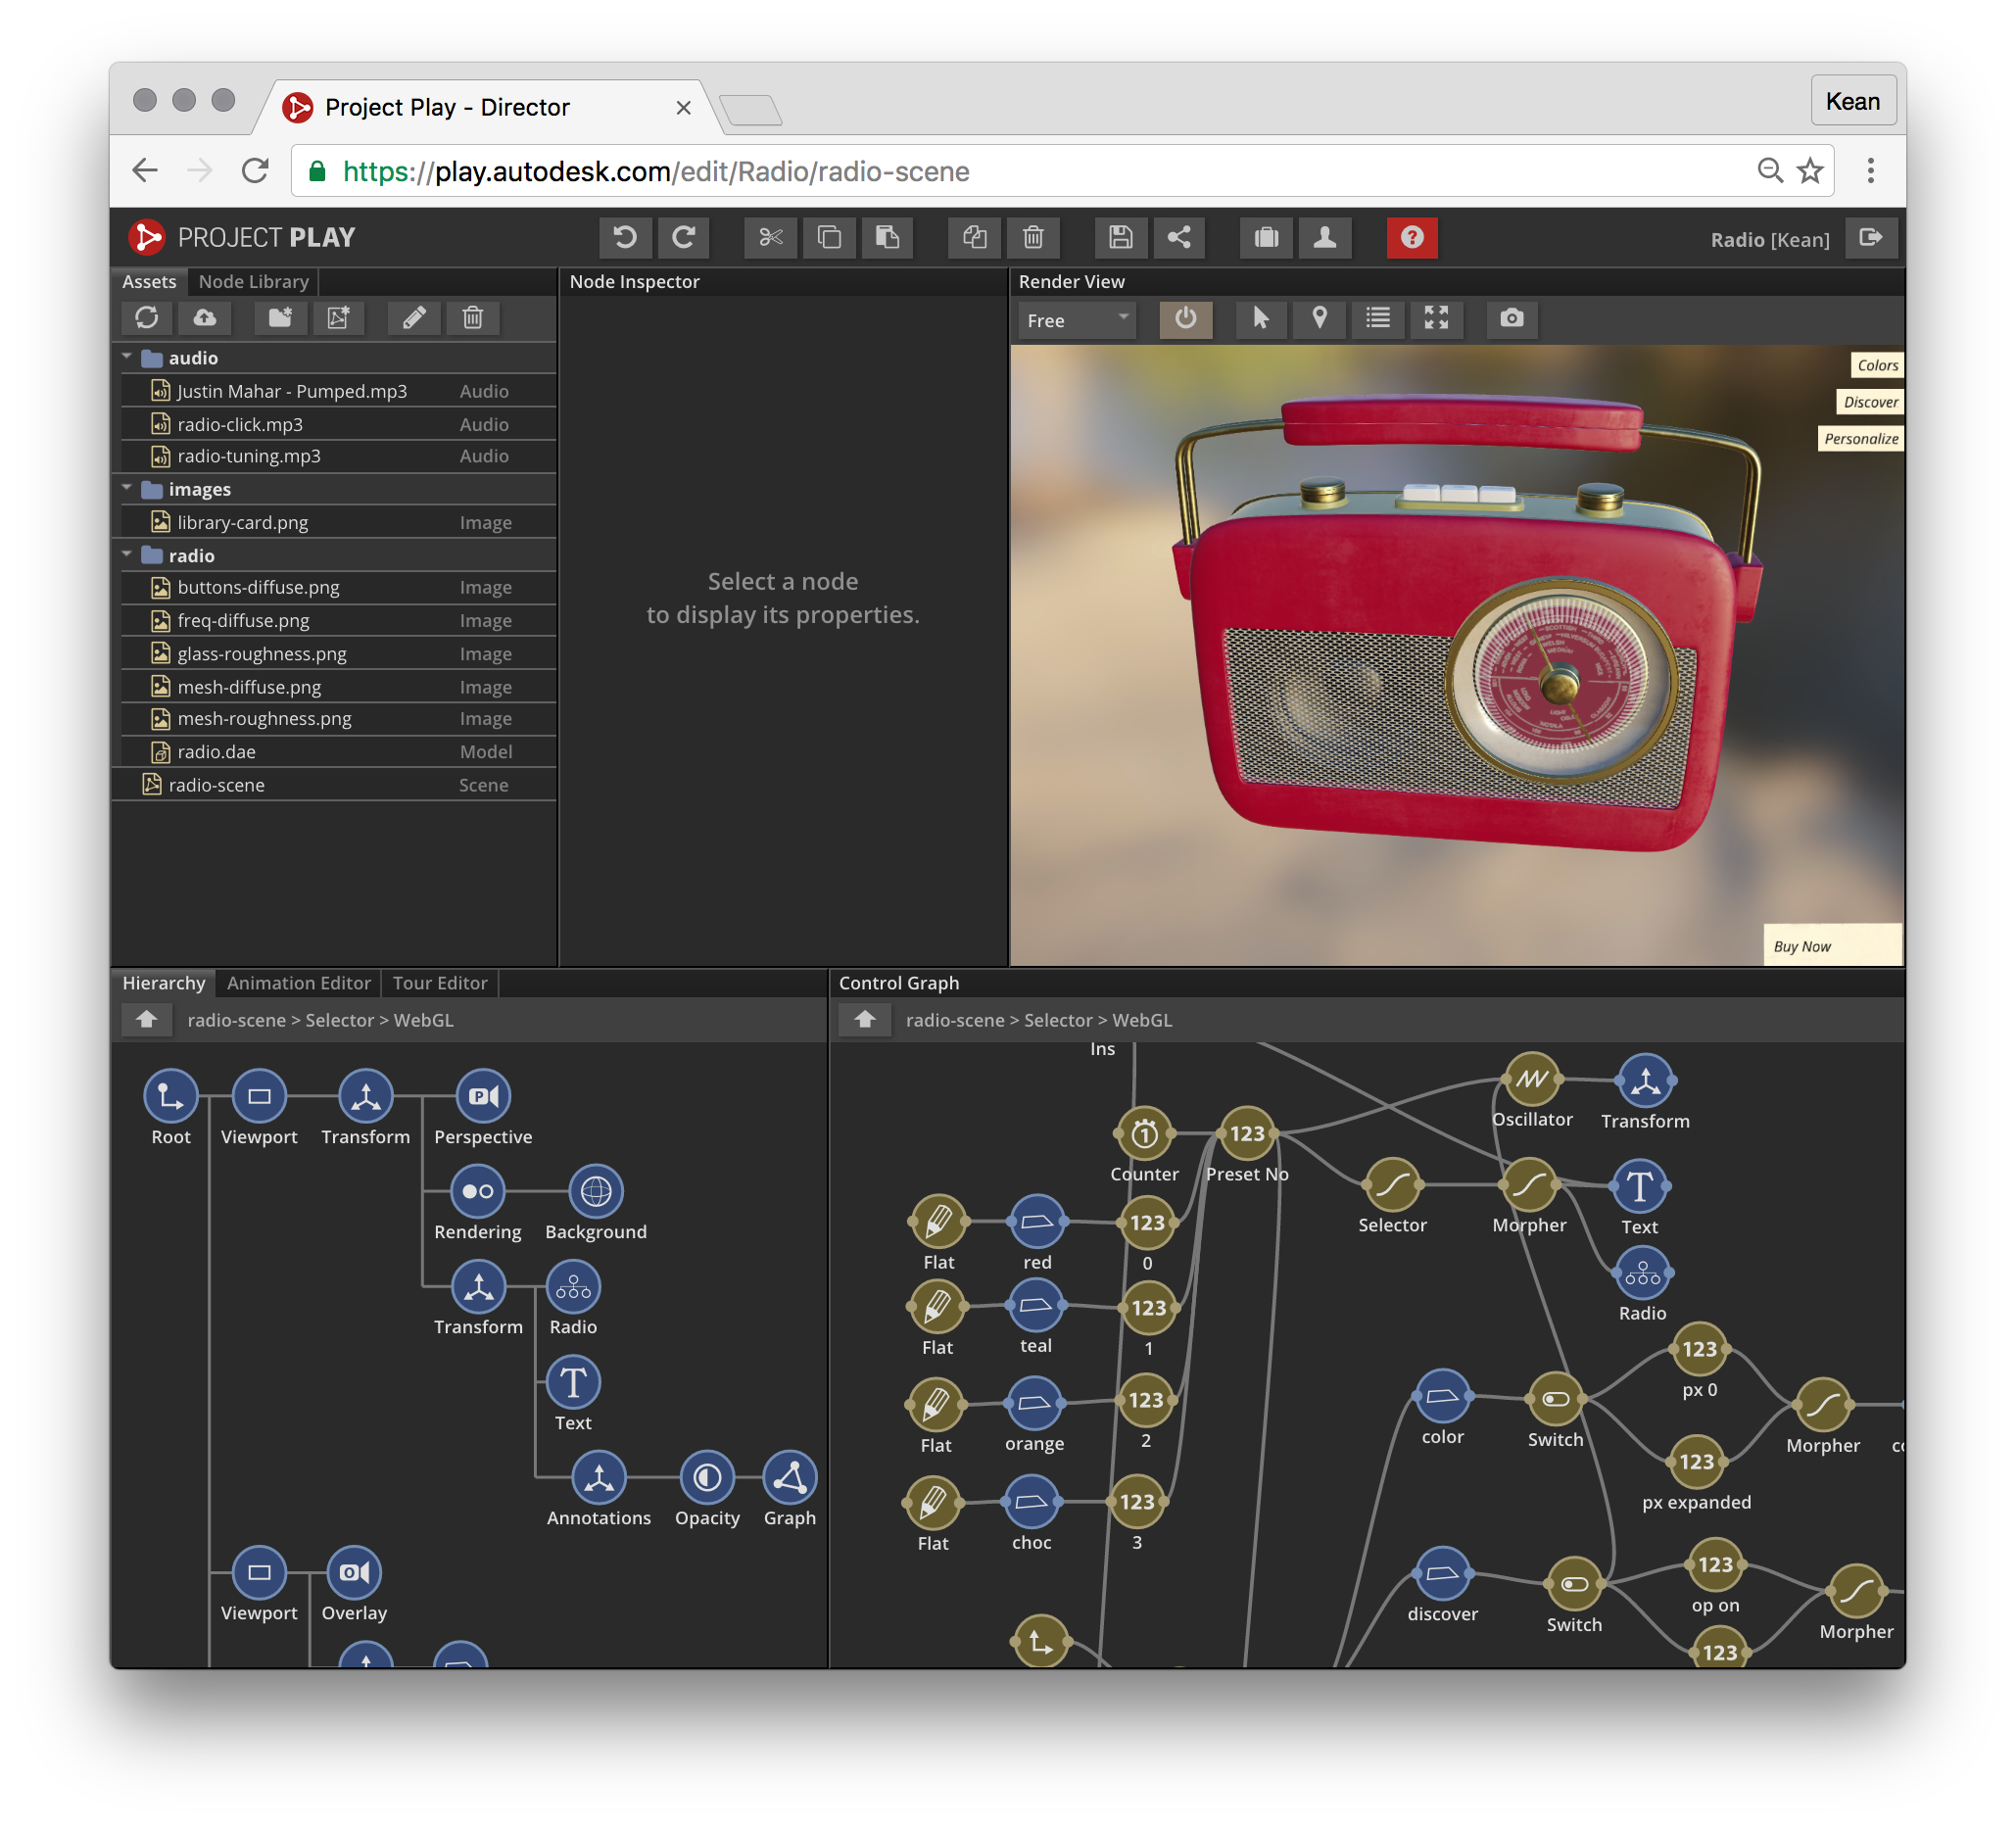2016x1826 pixels.
Task: Click the location pin icon in Render View
Action: click(1319, 318)
